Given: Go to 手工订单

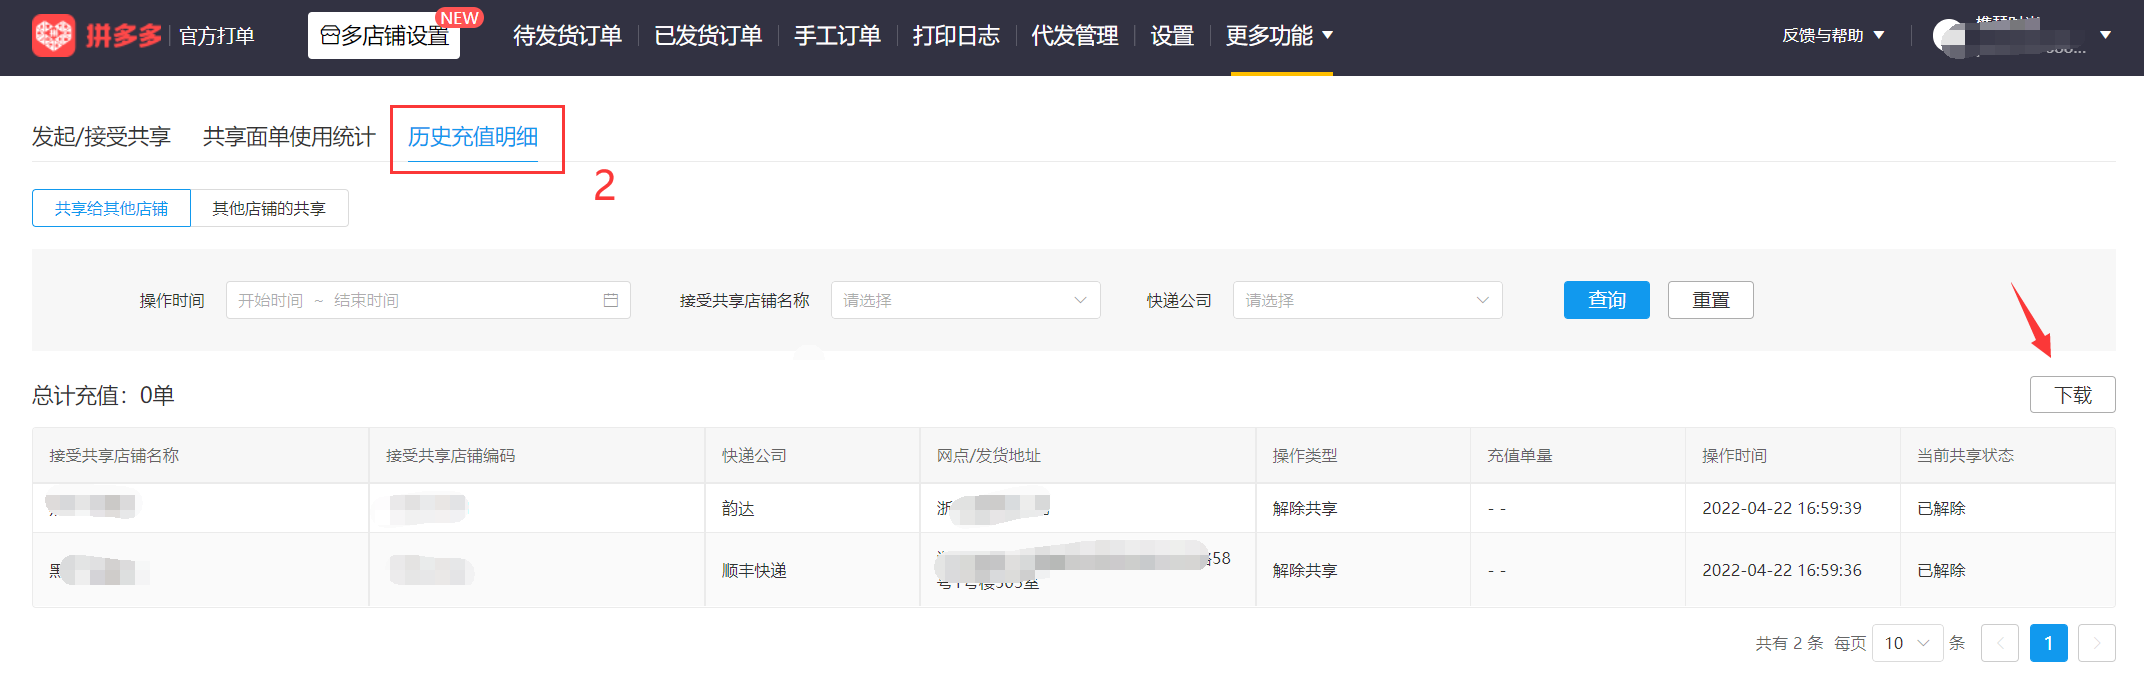Looking at the screenshot, I should point(837,36).
